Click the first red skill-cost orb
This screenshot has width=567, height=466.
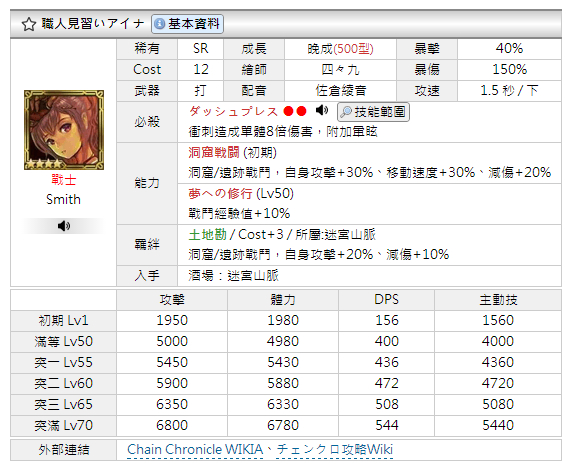[289, 111]
